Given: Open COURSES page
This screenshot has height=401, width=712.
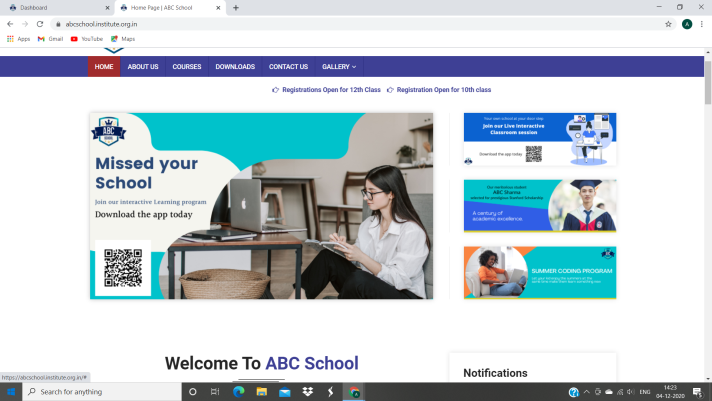Looking at the screenshot, I should (x=187, y=67).
